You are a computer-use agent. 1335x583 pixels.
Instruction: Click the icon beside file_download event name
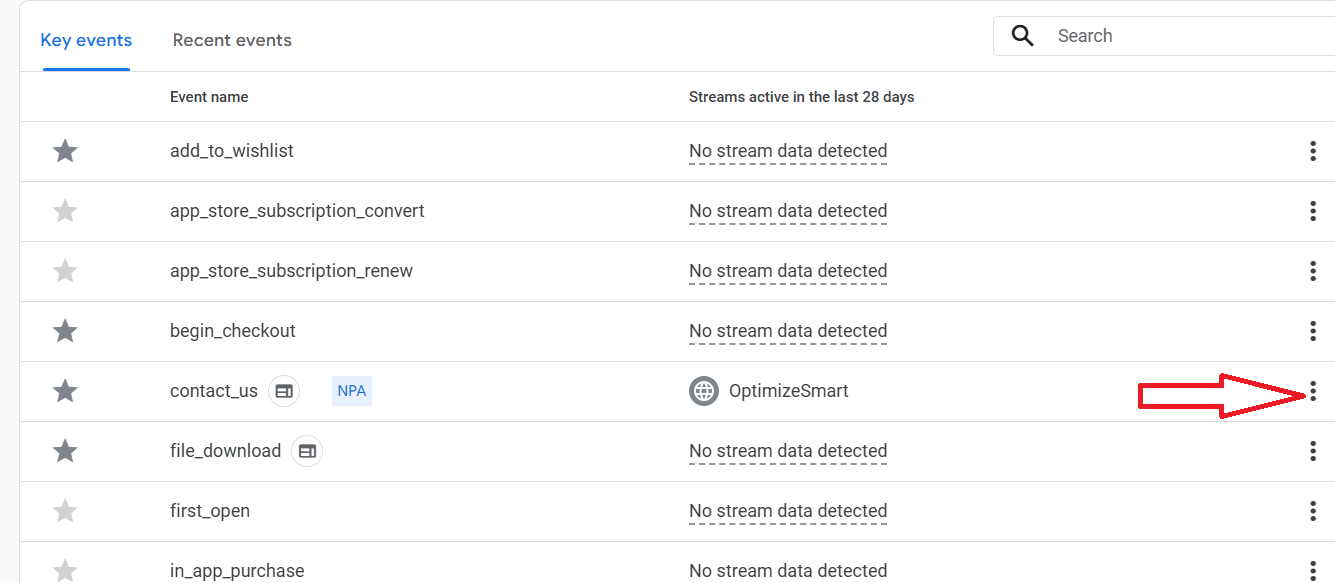point(307,451)
